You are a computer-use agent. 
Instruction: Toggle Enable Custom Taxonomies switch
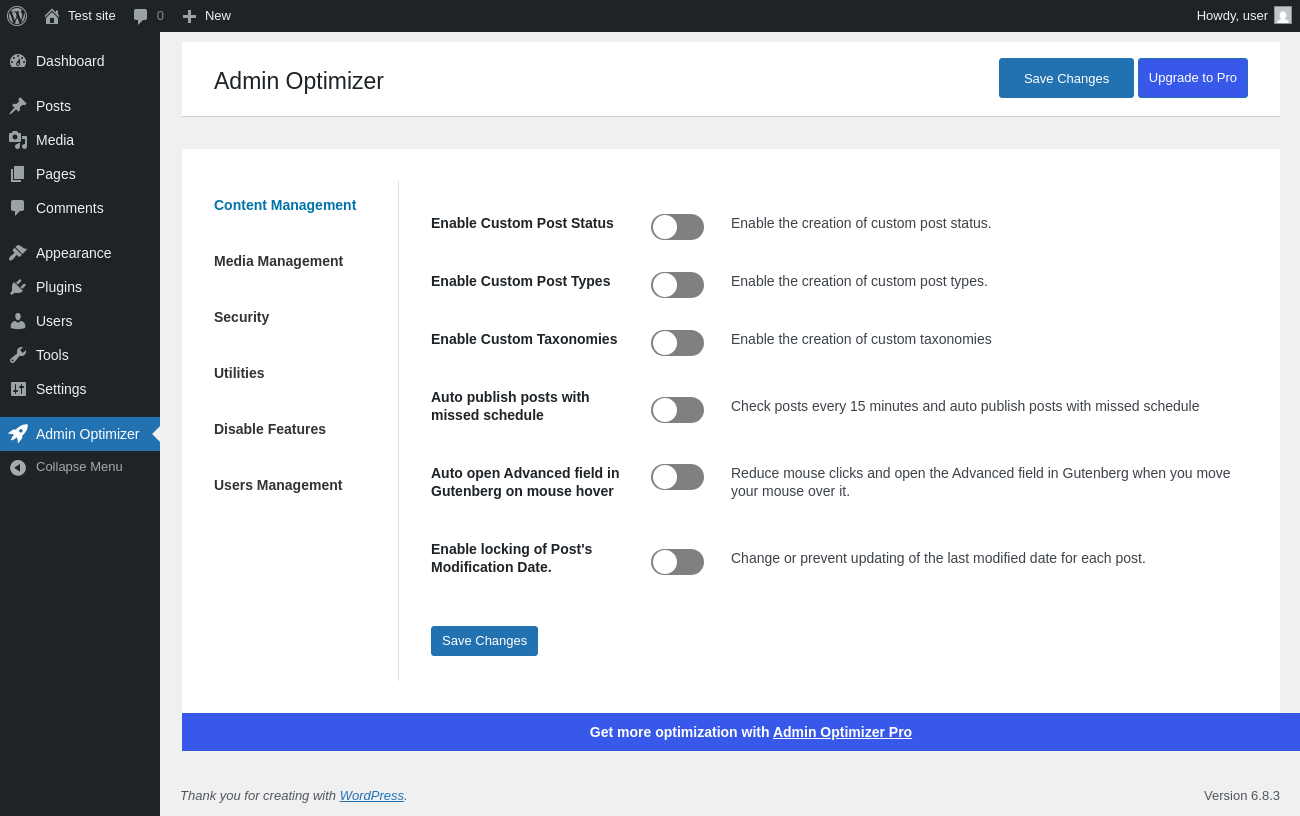(677, 343)
